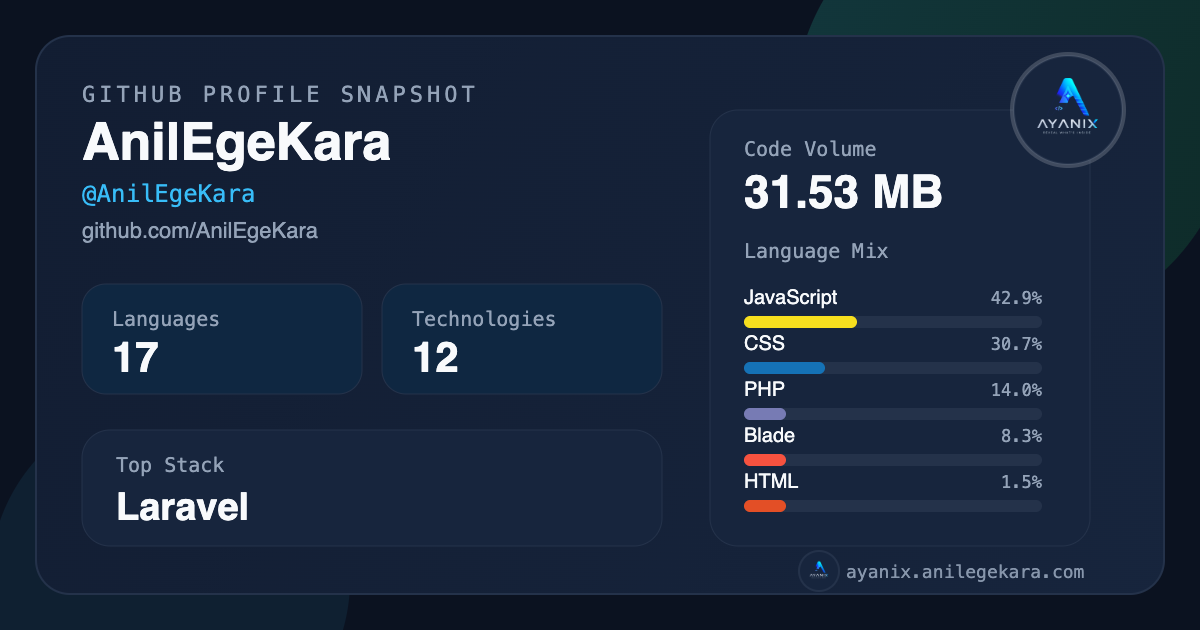
Task: Click the JavaScript language label
Action: [791, 297]
